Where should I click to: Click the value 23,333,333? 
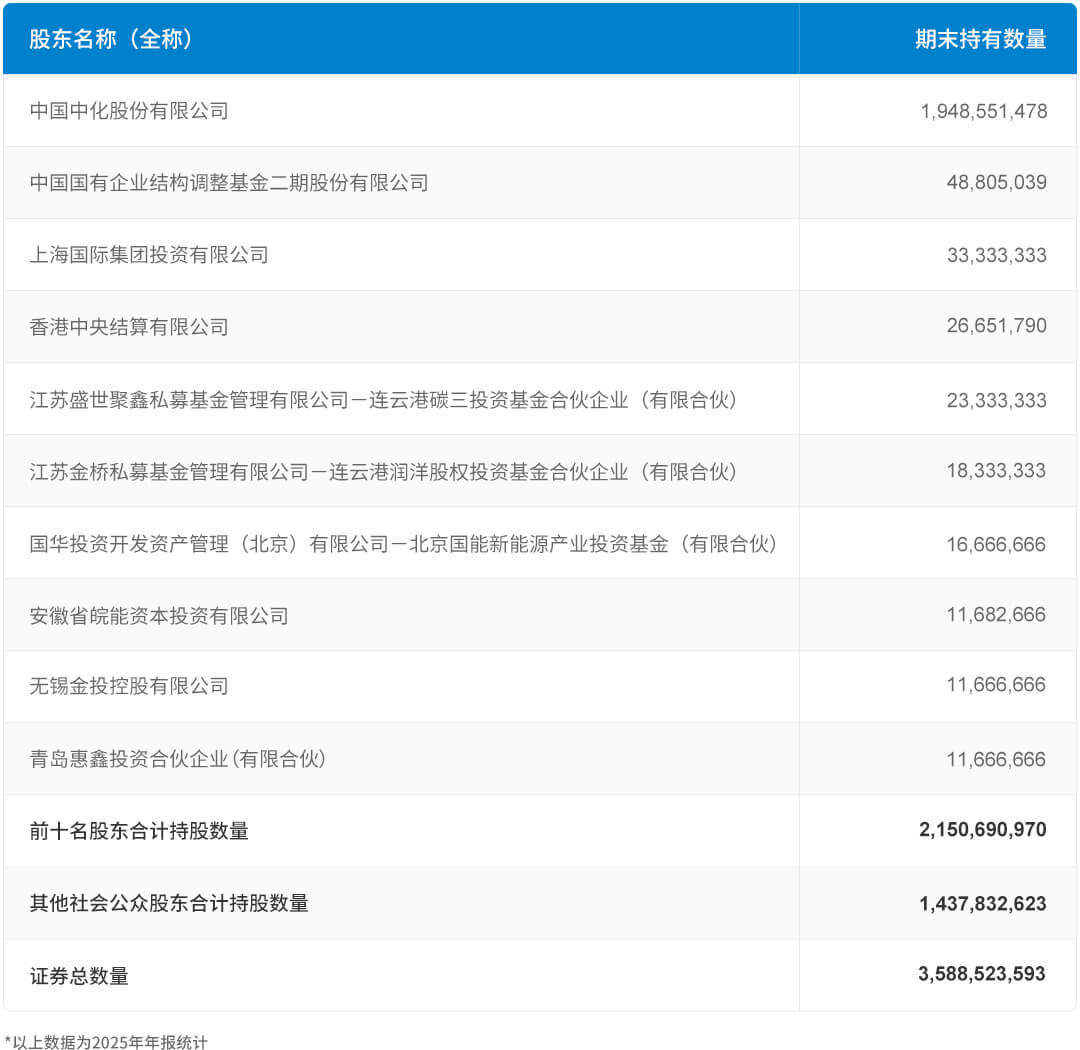(x=997, y=400)
